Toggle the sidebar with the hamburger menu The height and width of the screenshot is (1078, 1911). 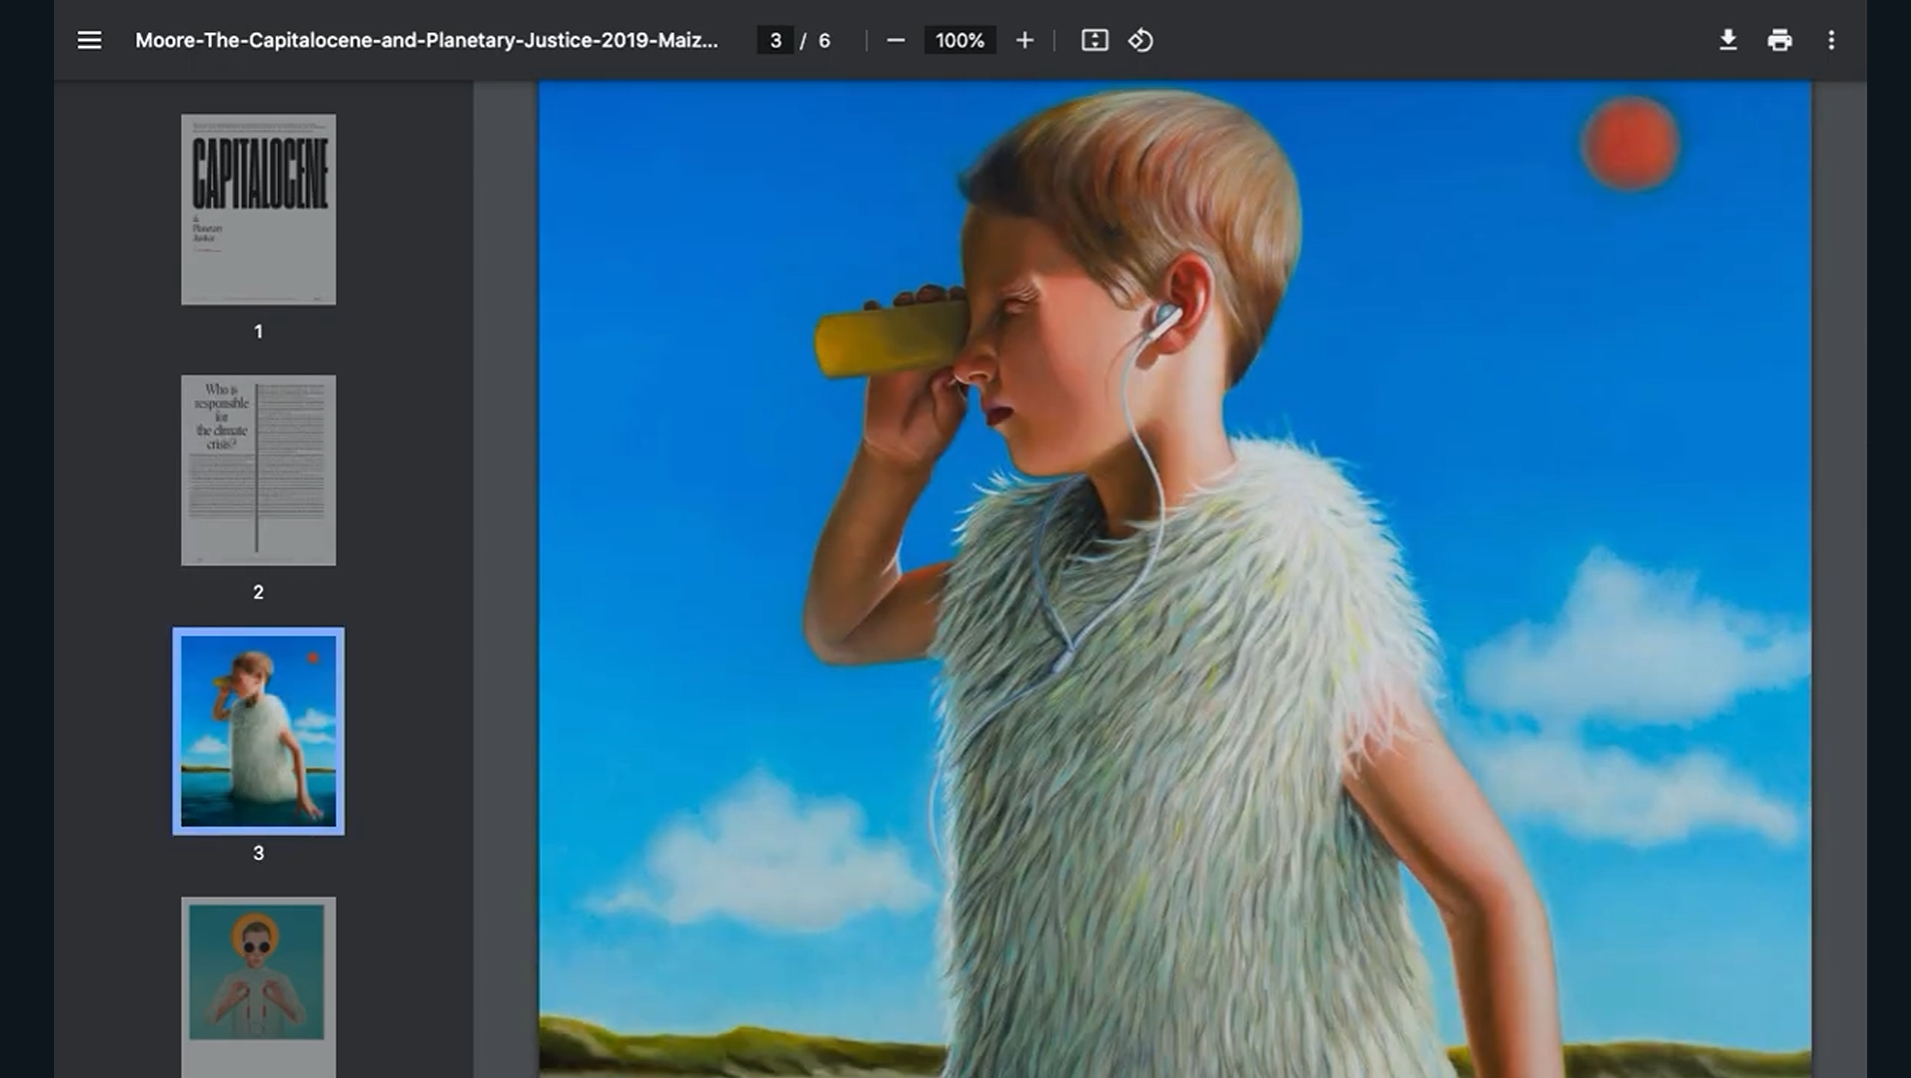point(89,40)
